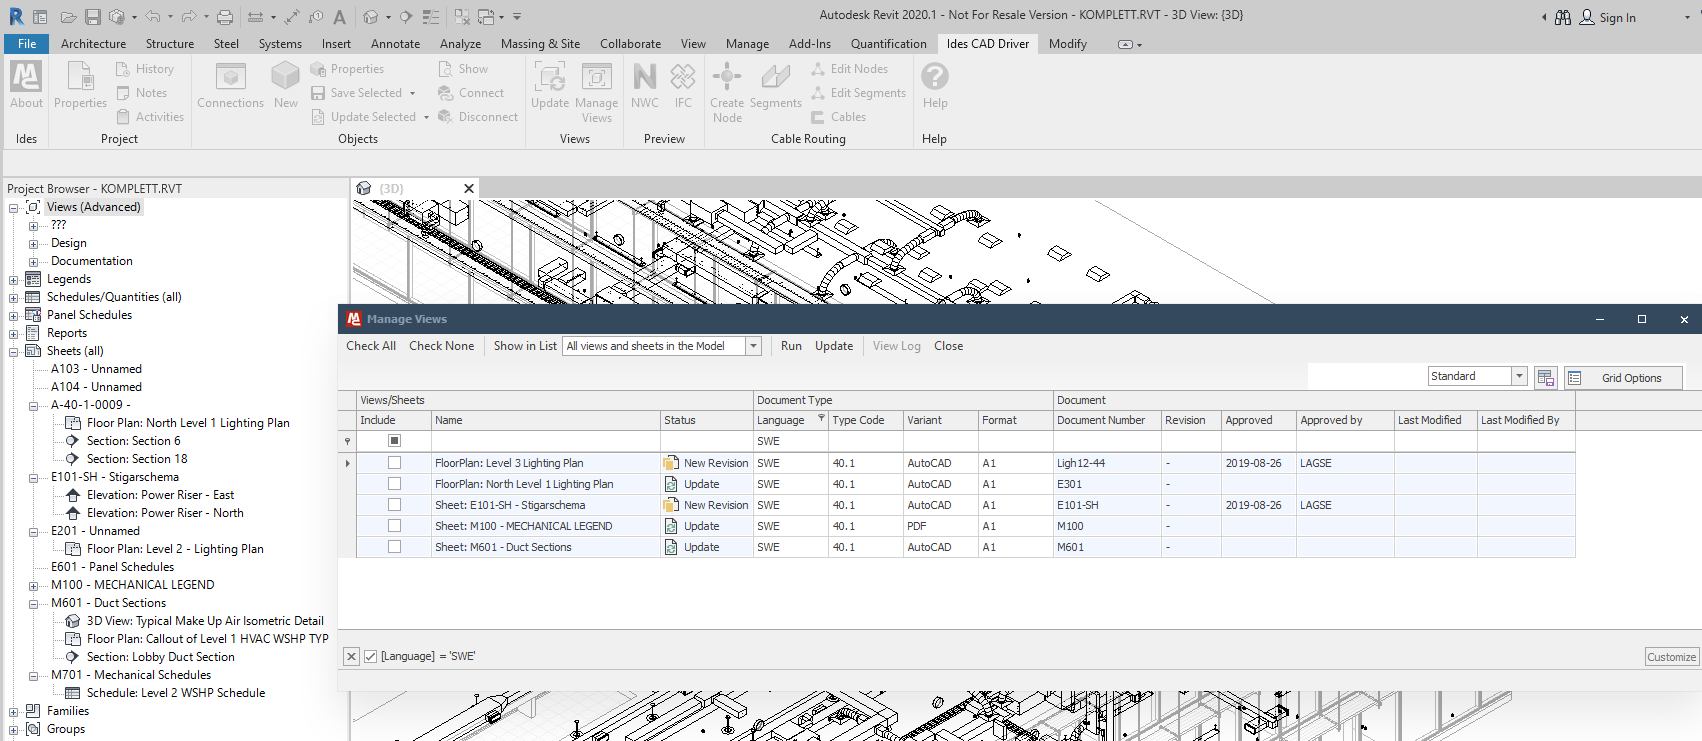
Task: Toggle Include checkbox in filter row
Action: coord(394,441)
